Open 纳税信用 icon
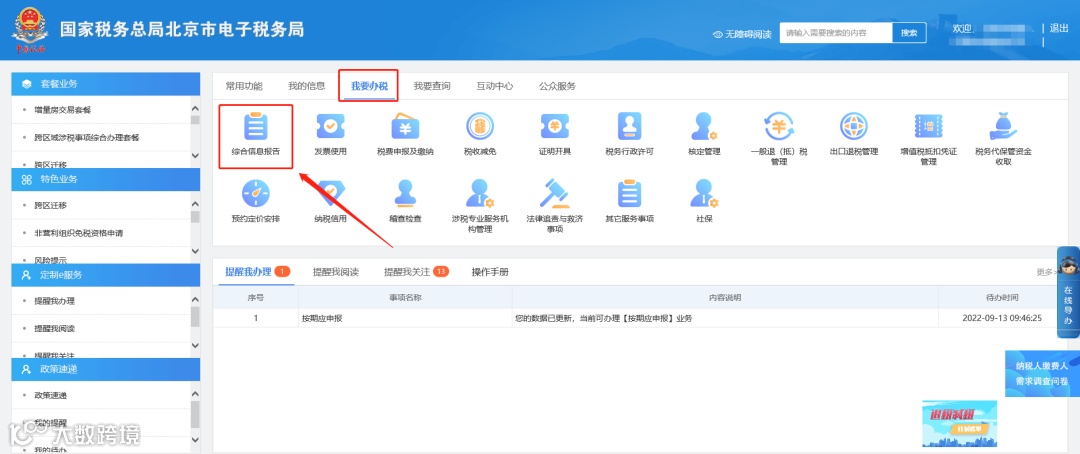This screenshot has height=454, width=1080. (330, 194)
